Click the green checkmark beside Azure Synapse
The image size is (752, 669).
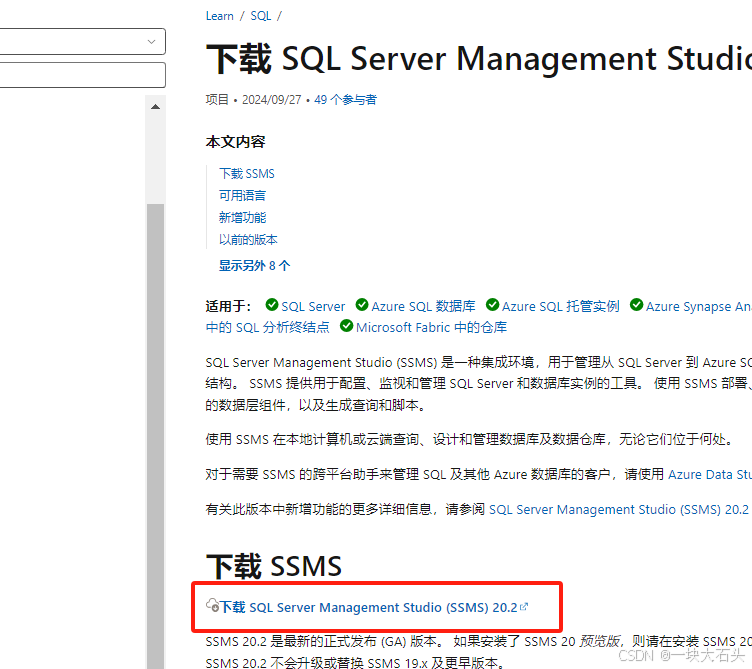636,305
